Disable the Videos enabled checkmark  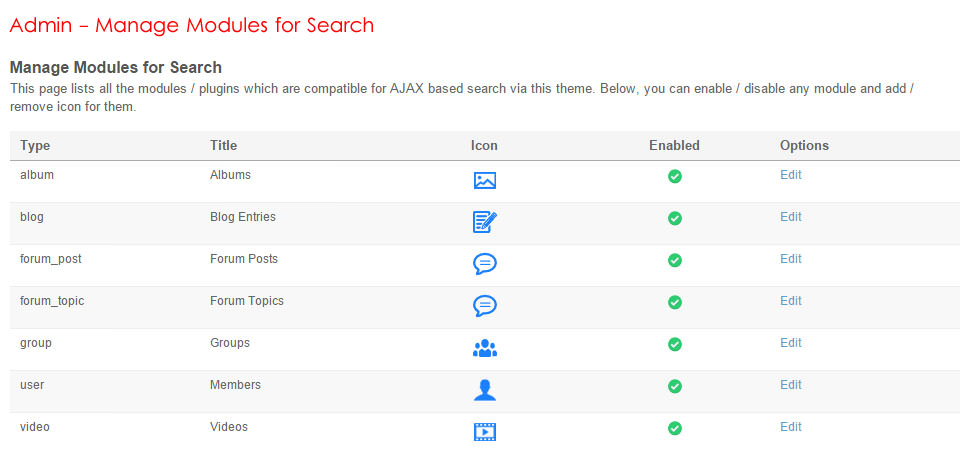pyautogui.click(x=675, y=428)
